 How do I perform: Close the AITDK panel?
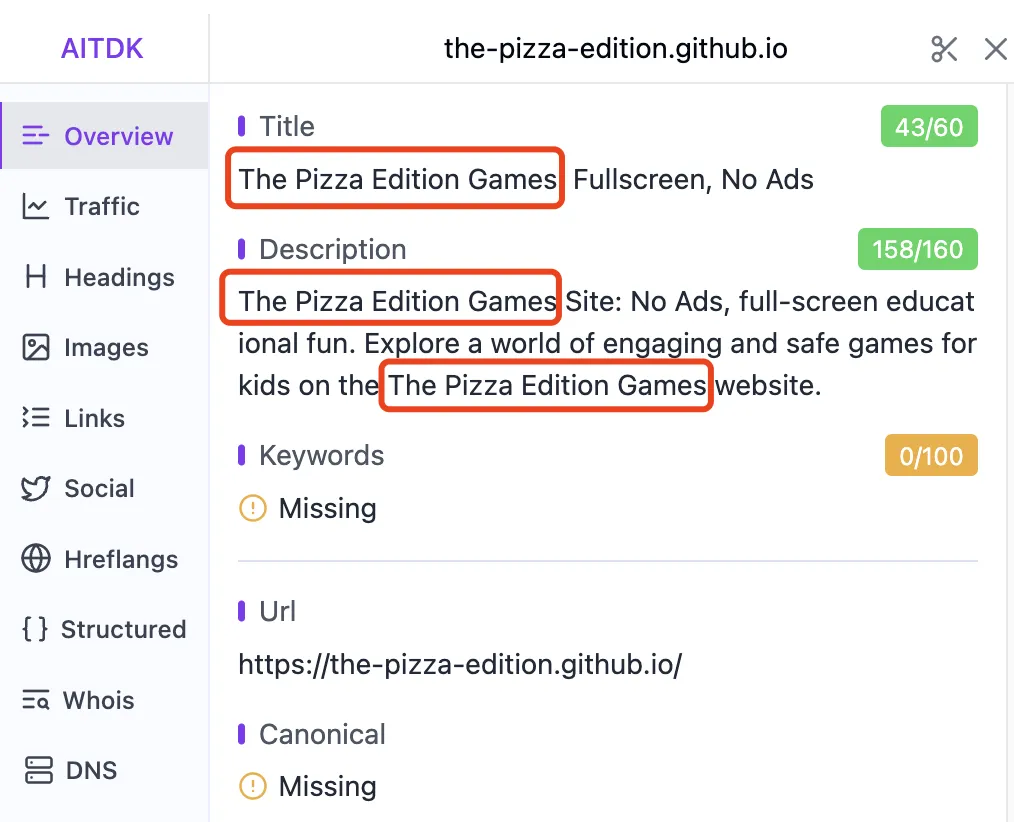point(995,49)
